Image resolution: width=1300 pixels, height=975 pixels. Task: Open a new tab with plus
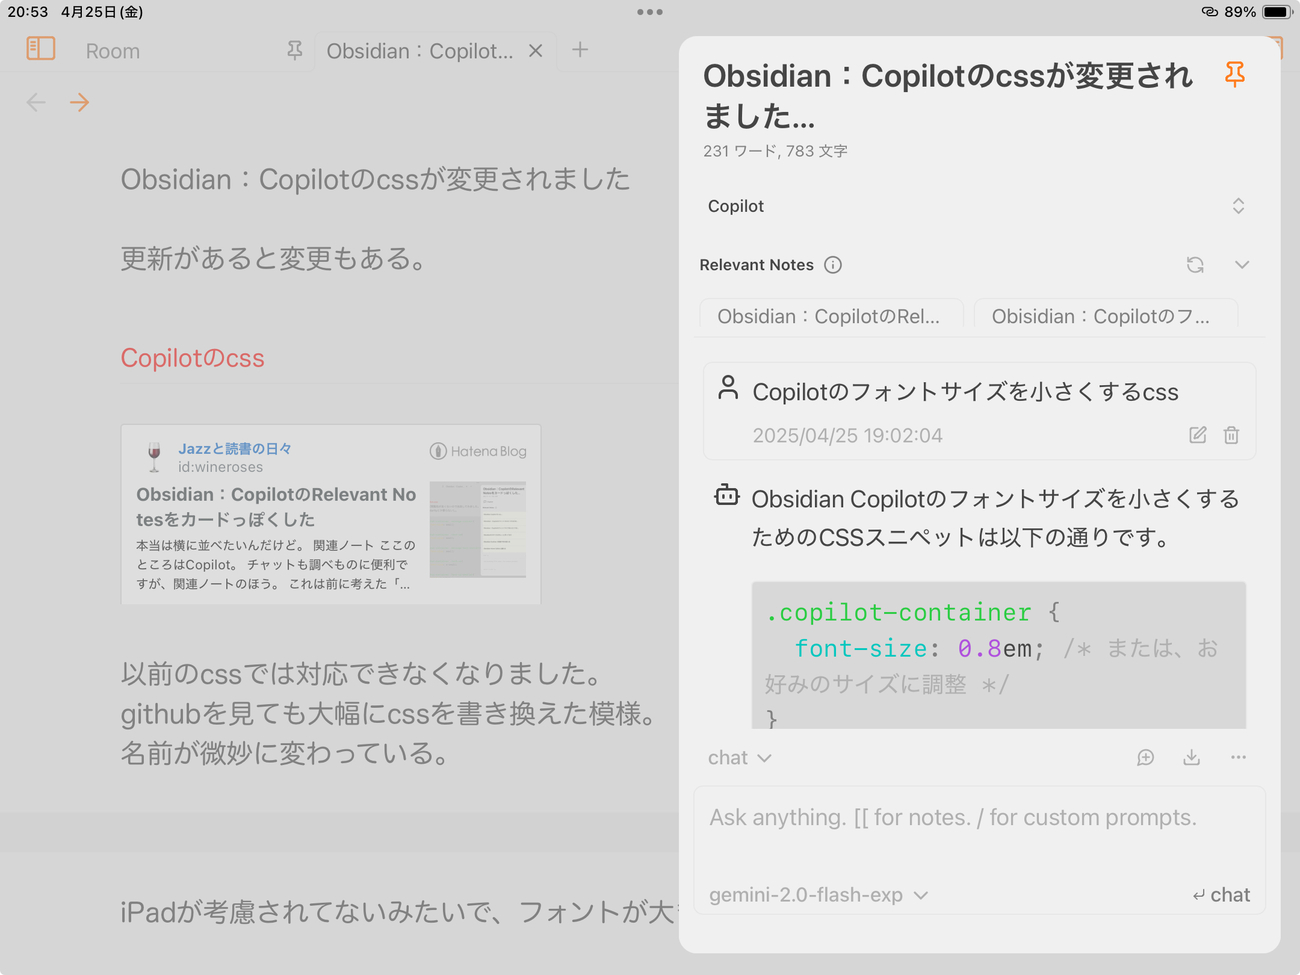(580, 50)
